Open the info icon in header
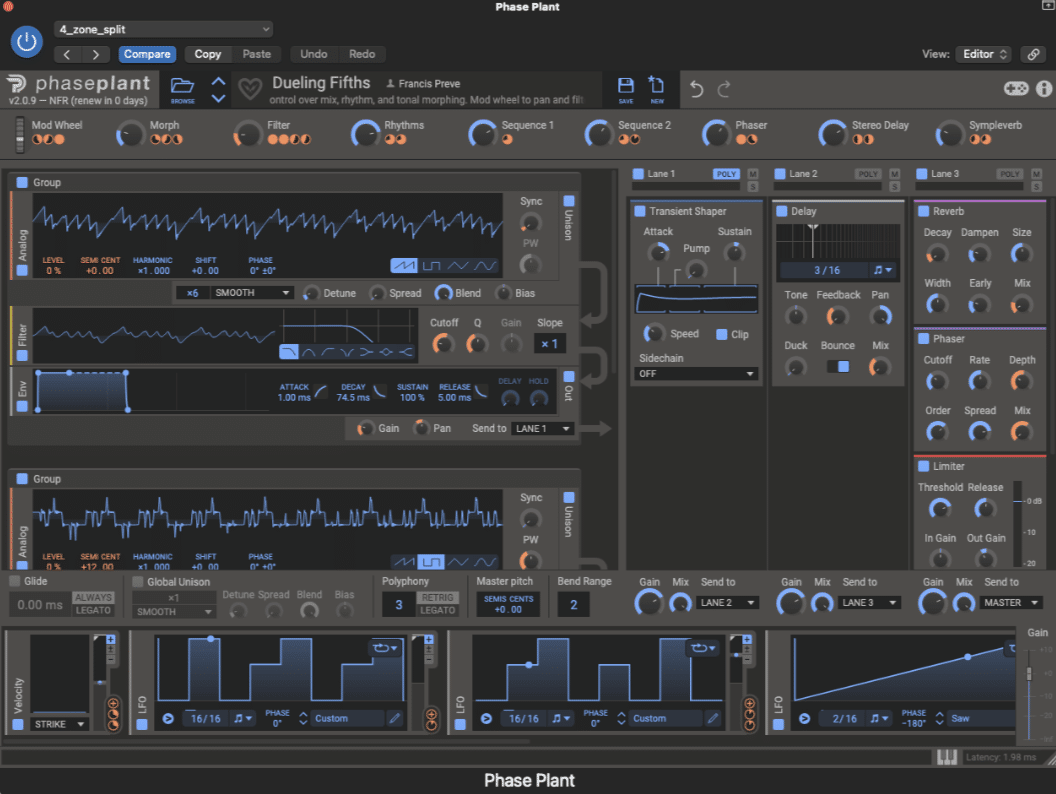 1043,88
